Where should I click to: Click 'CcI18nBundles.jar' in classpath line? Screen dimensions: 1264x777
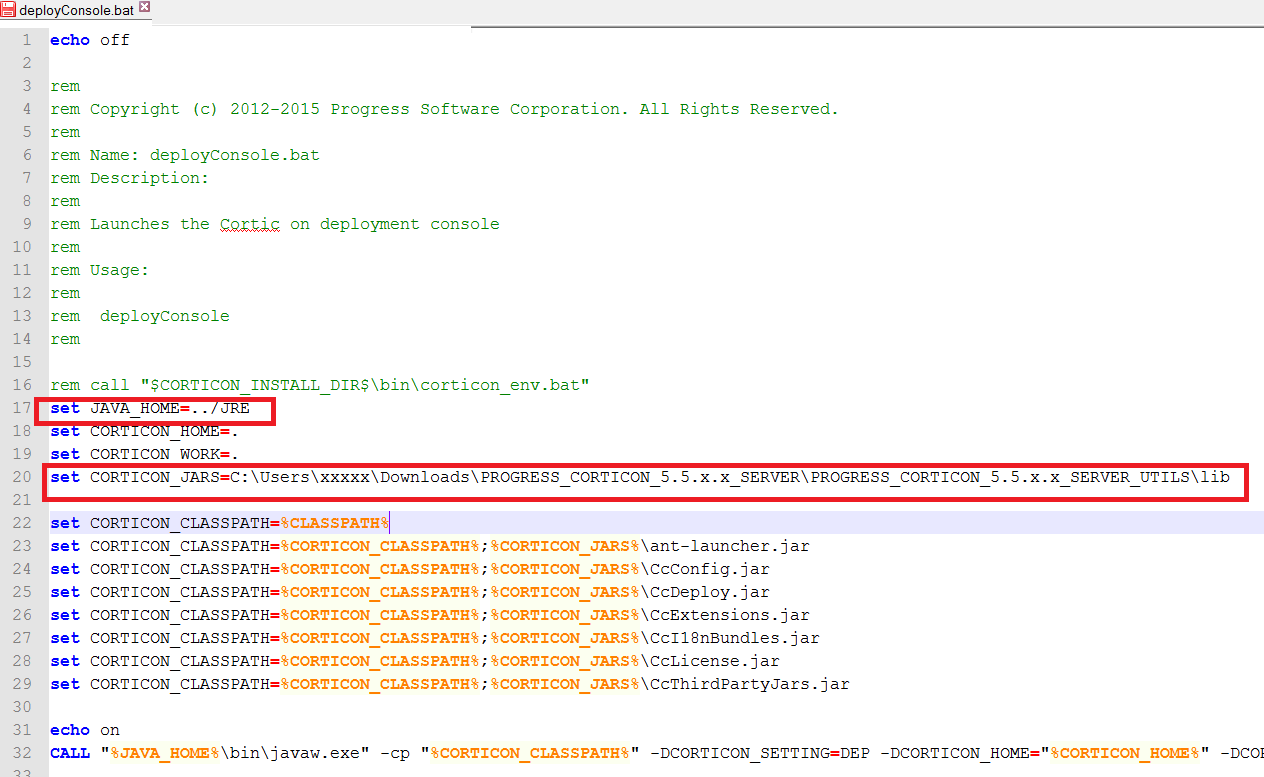735,638
